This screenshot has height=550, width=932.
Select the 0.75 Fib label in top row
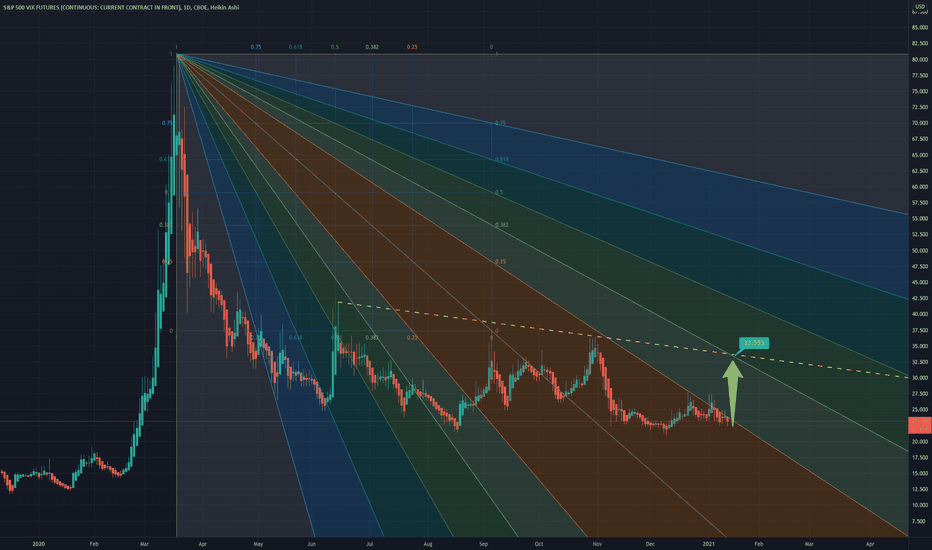(x=256, y=46)
